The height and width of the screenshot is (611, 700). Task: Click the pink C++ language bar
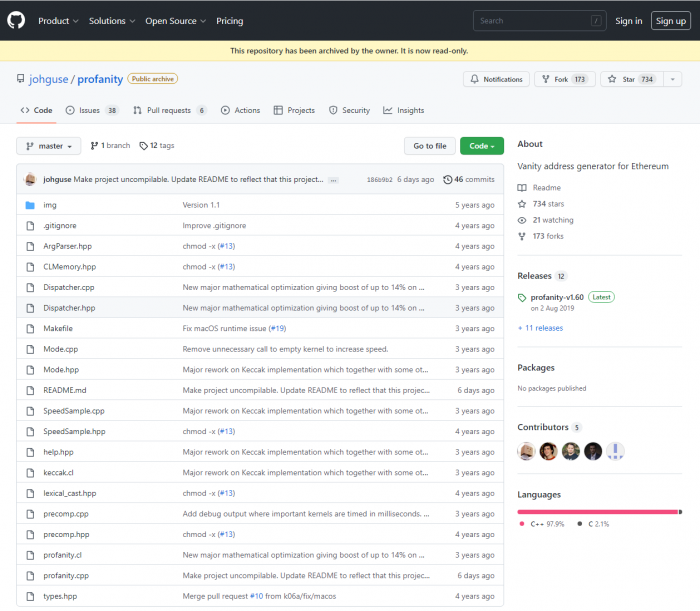(597, 512)
